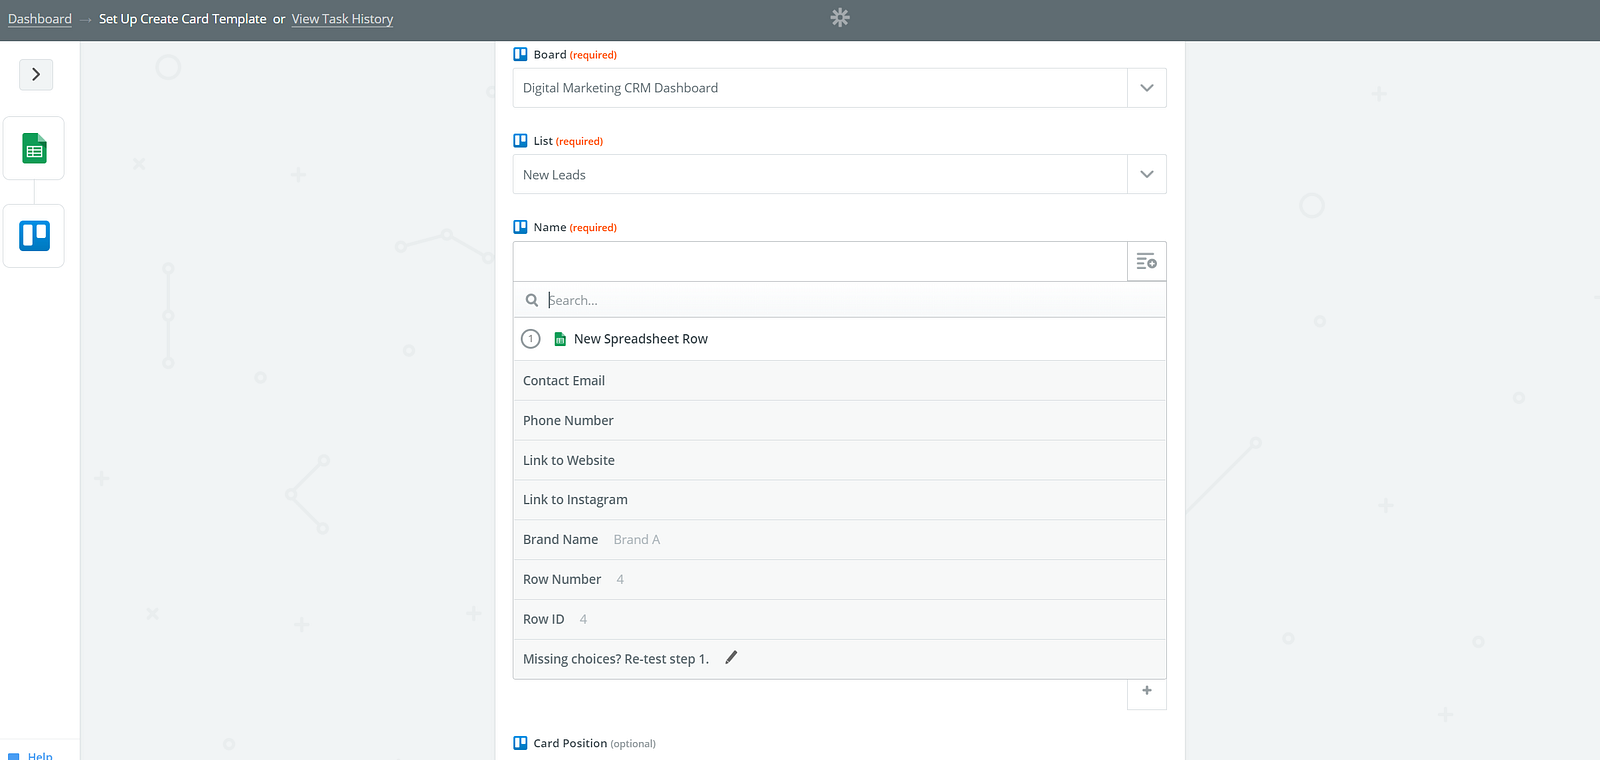The width and height of the screenshot is (1600, 760).
Task: Go to the Dashboard link
Action: pos(40,19)
